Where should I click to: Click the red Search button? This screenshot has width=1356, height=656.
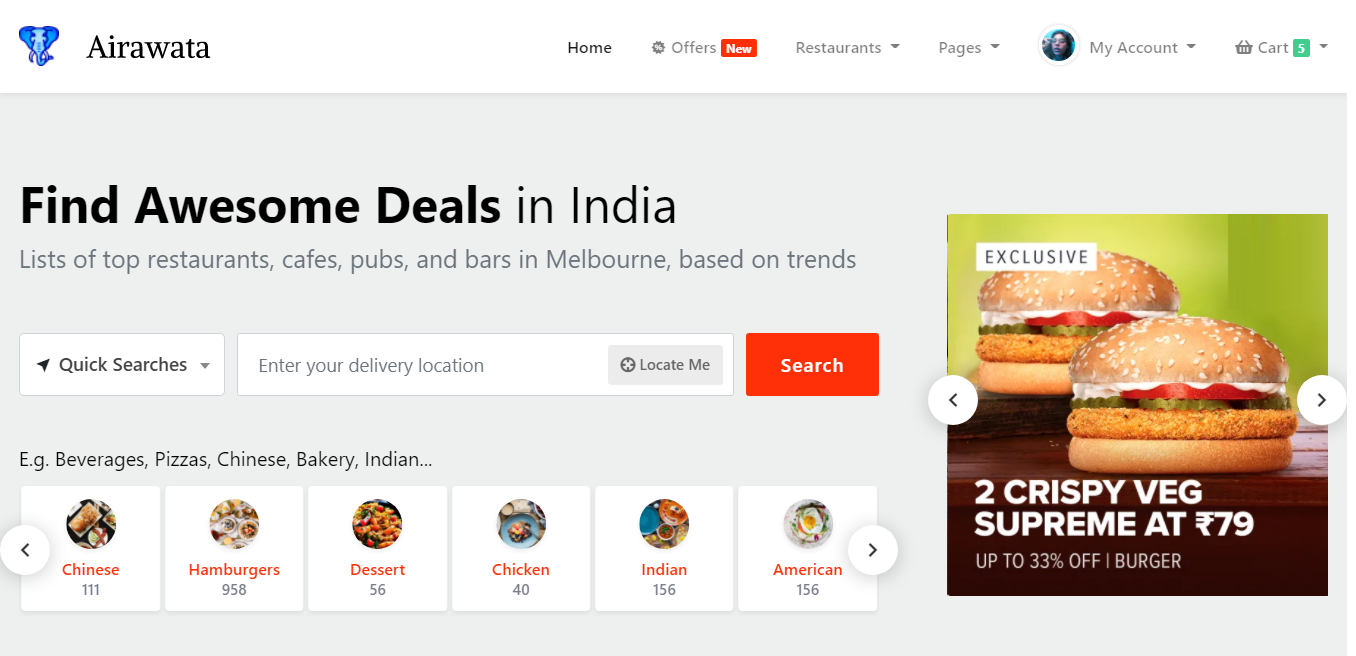pyautogui.click(x=812, y=365)
